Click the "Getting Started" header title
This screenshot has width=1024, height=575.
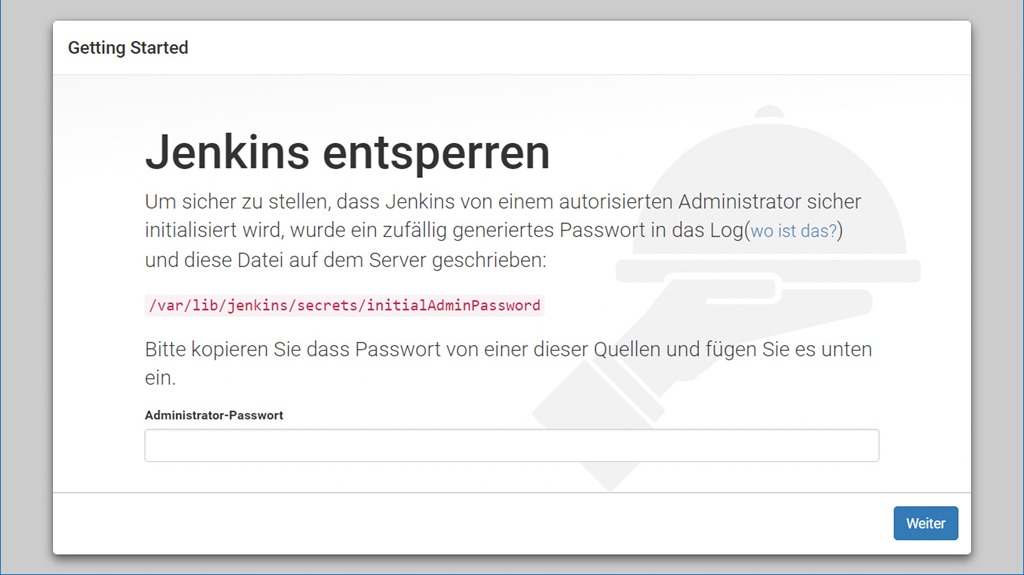(128, 48)
